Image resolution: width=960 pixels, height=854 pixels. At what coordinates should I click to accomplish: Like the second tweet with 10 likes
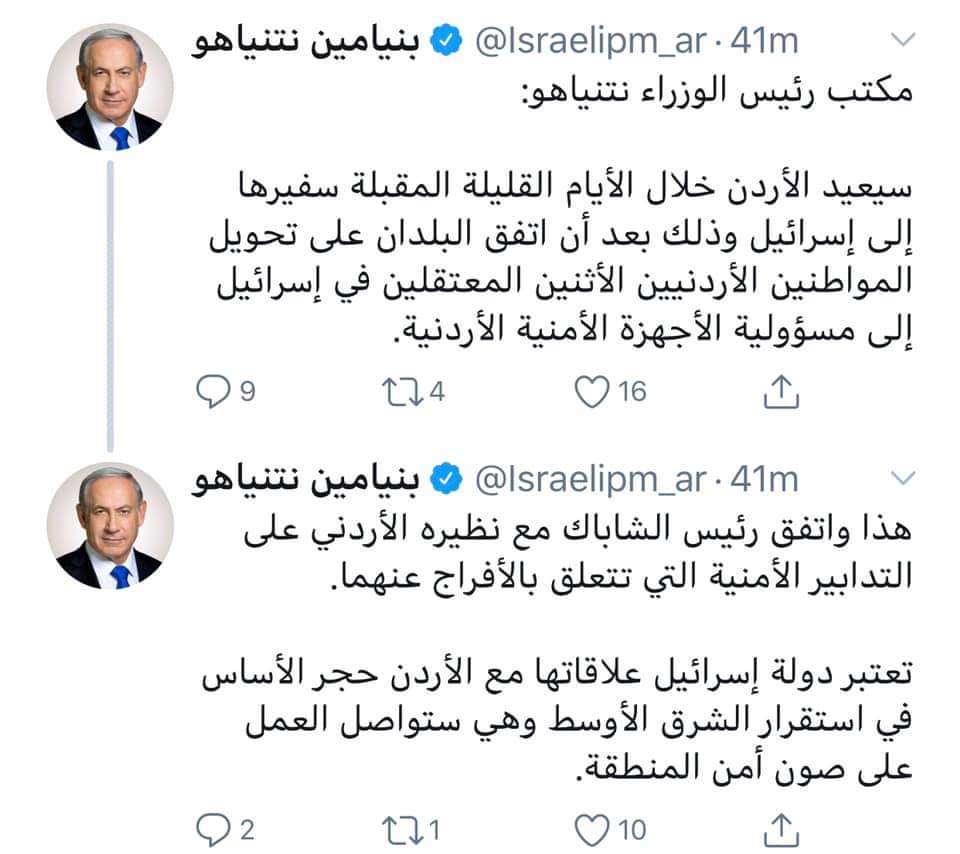[594, 829]
